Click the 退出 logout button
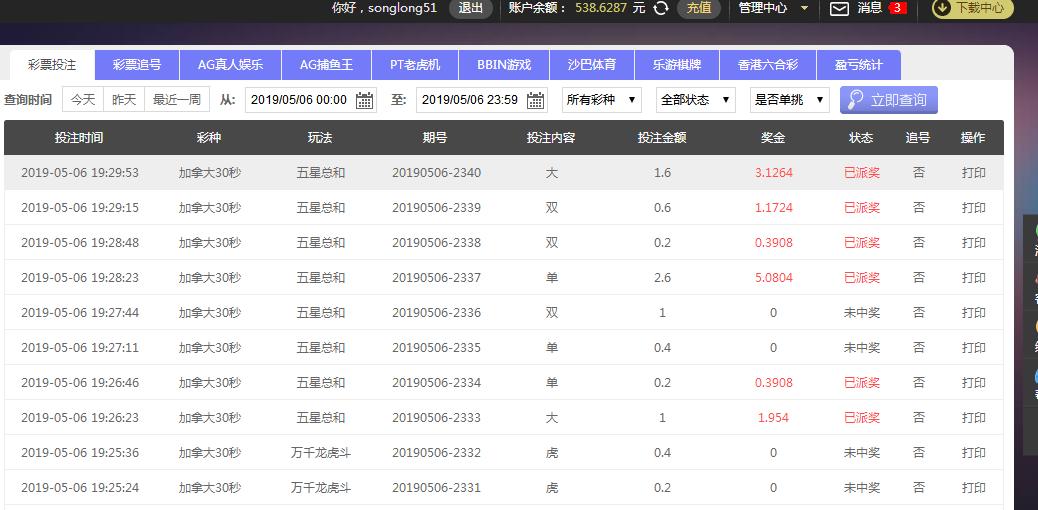 coord(471,8)
